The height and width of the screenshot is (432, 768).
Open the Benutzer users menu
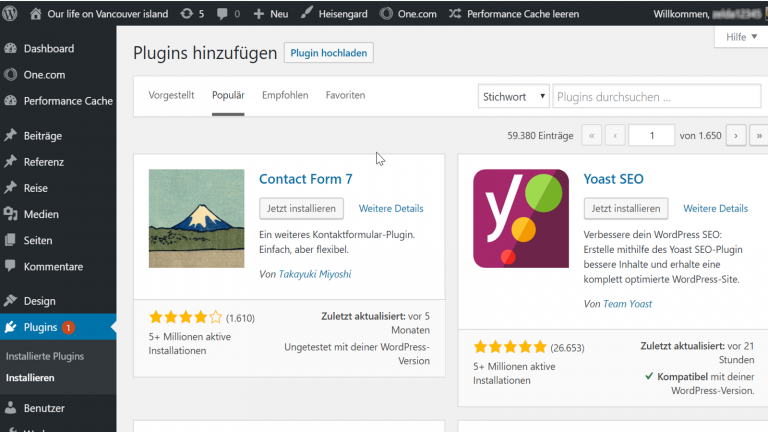[x=44, y=408]
